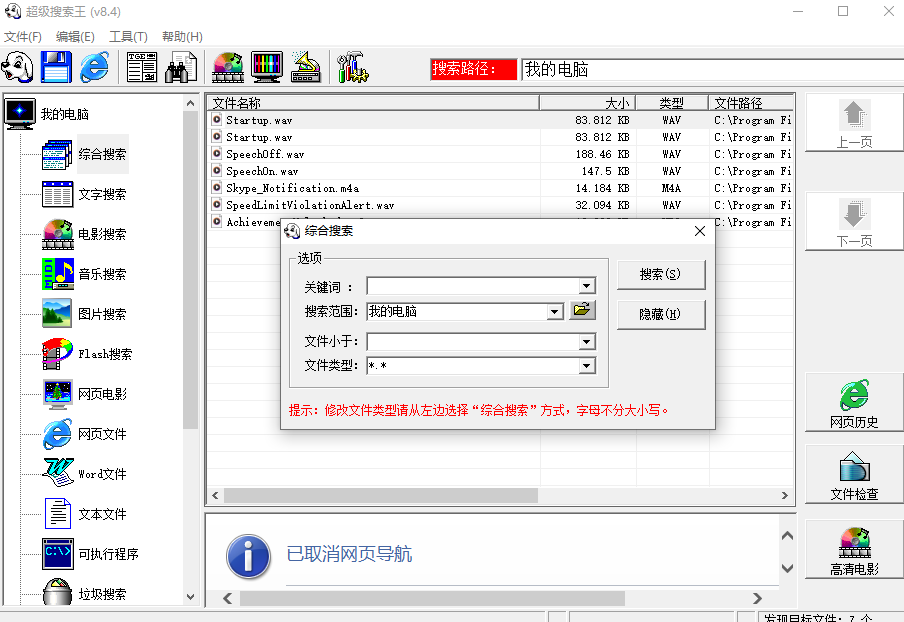Sort by 类型 column header
Screen dimensions: 904x622
pyautogui.click(x=672, y=103)
